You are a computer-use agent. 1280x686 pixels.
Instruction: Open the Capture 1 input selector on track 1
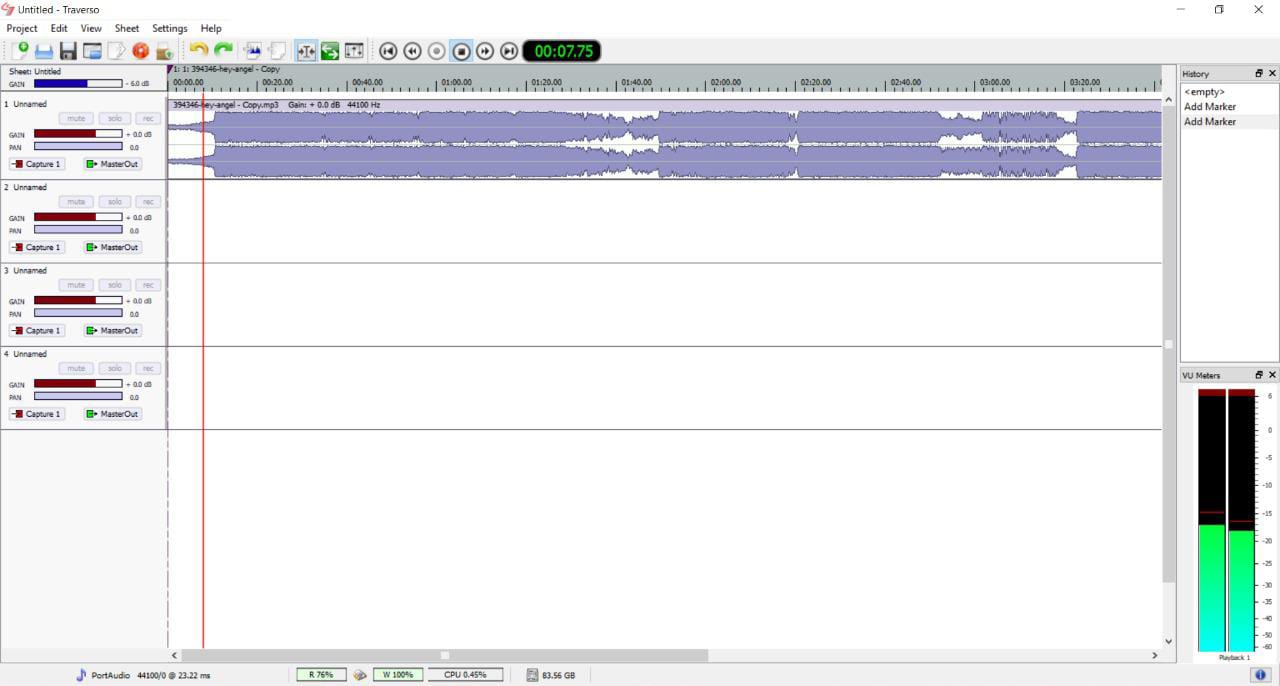[37, 164]
